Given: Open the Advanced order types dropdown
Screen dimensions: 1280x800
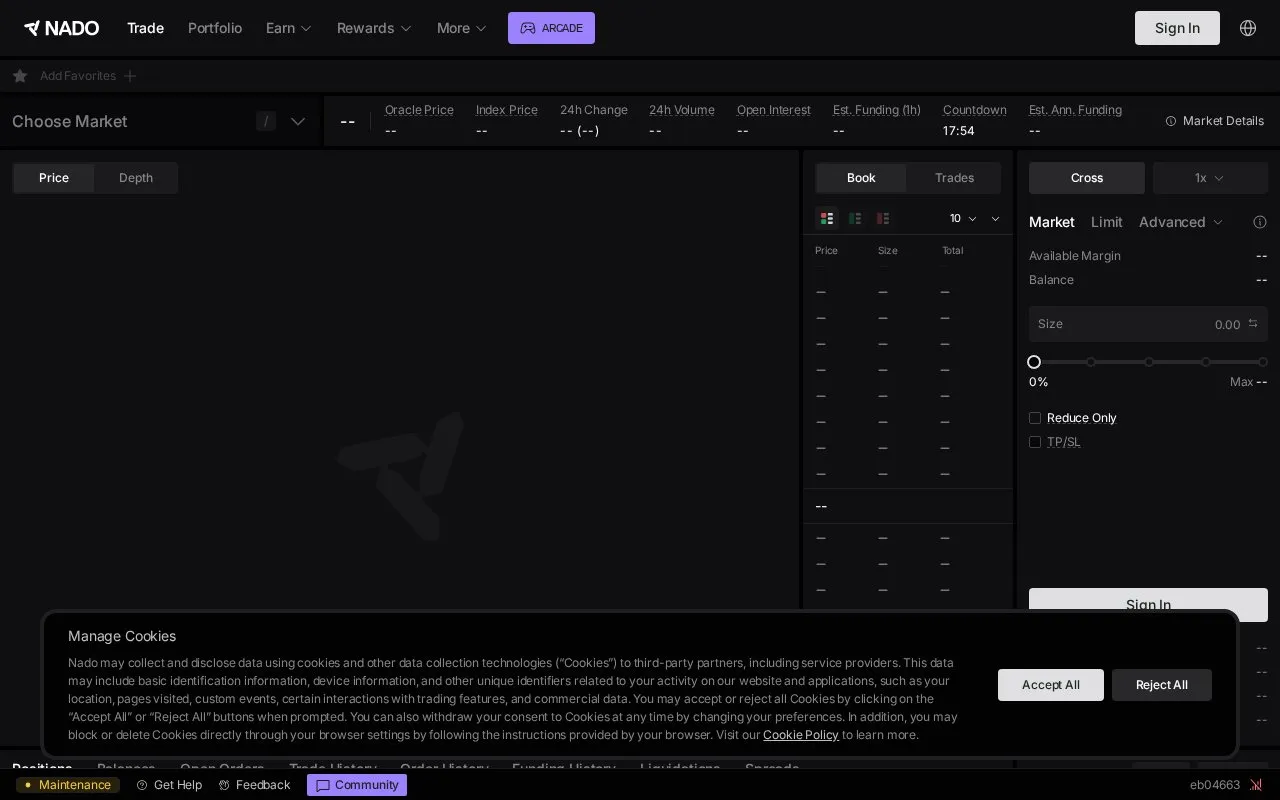Looking at the screenshot, I should click(1181, 222).
